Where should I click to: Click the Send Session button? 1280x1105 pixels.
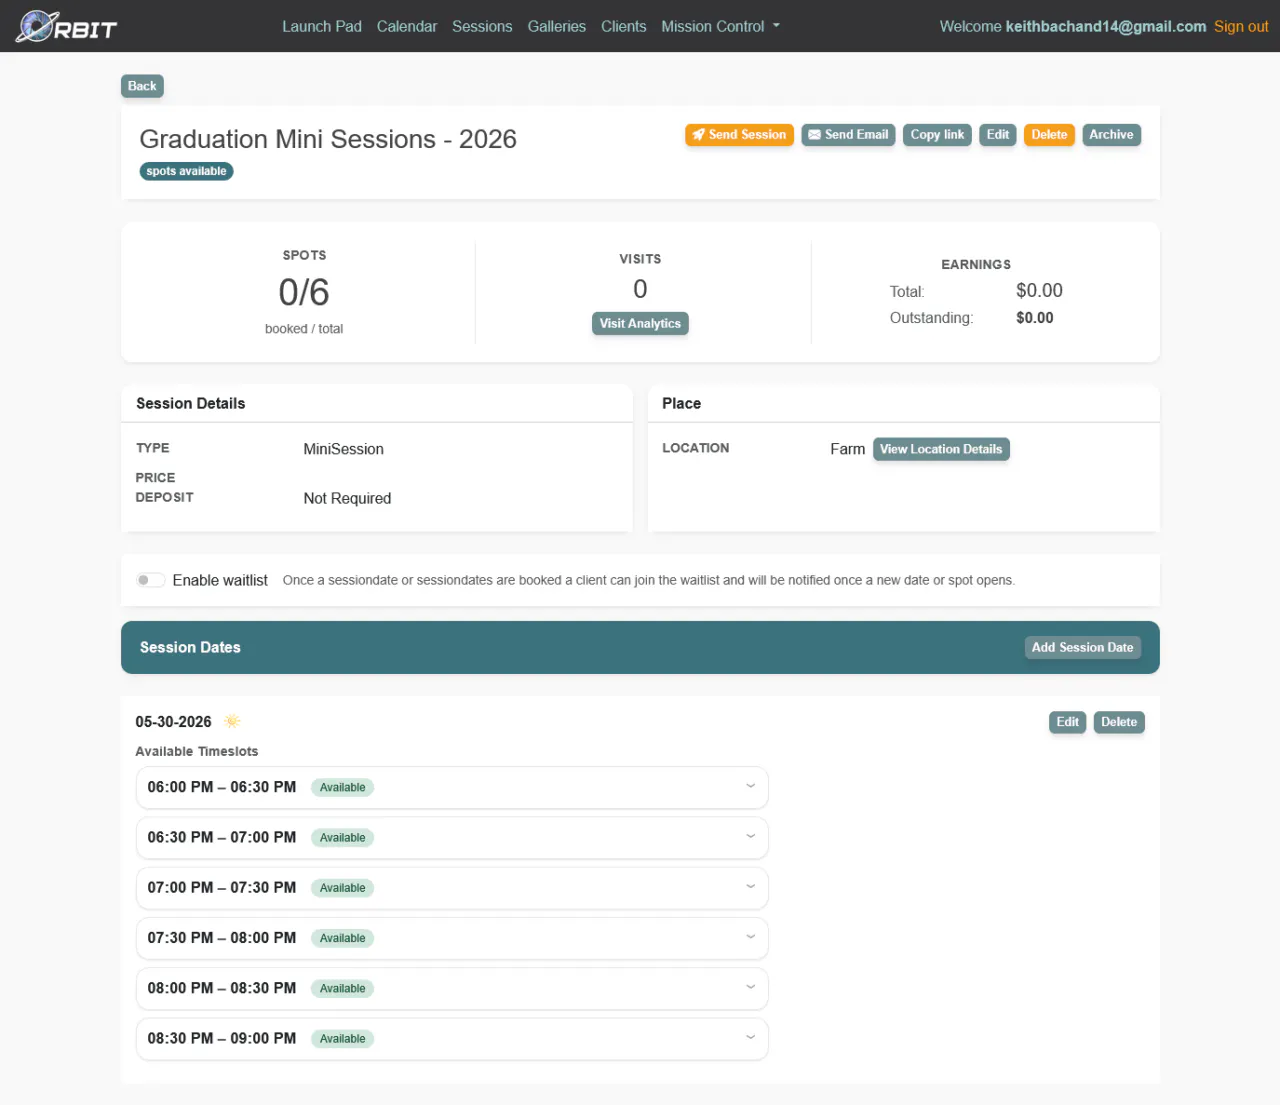click(739, 135)
